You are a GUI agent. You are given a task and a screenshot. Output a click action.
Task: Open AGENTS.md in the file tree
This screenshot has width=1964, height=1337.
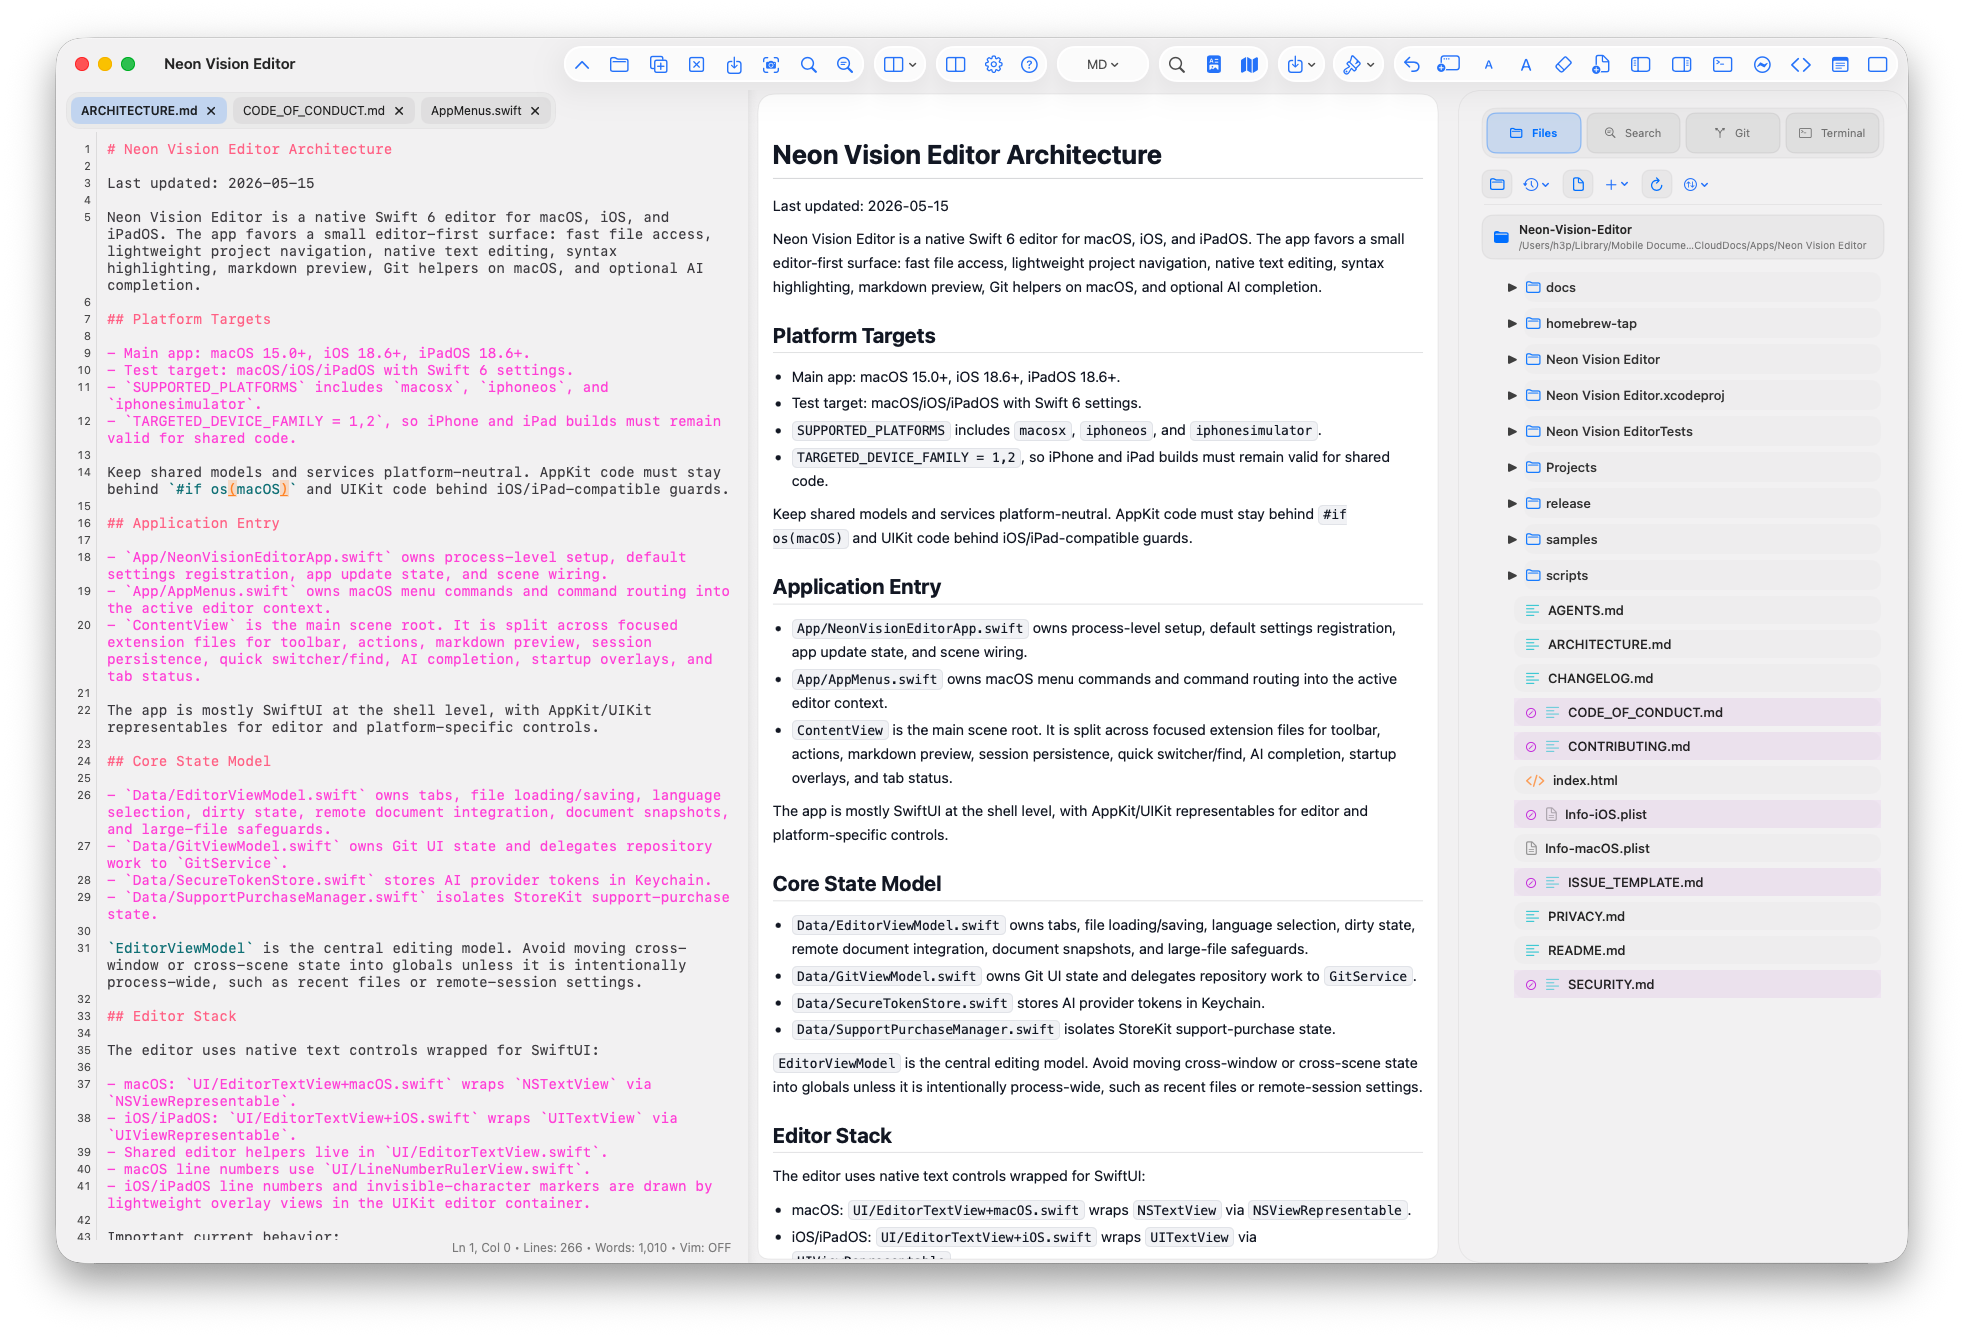(x=1697, y=611)
